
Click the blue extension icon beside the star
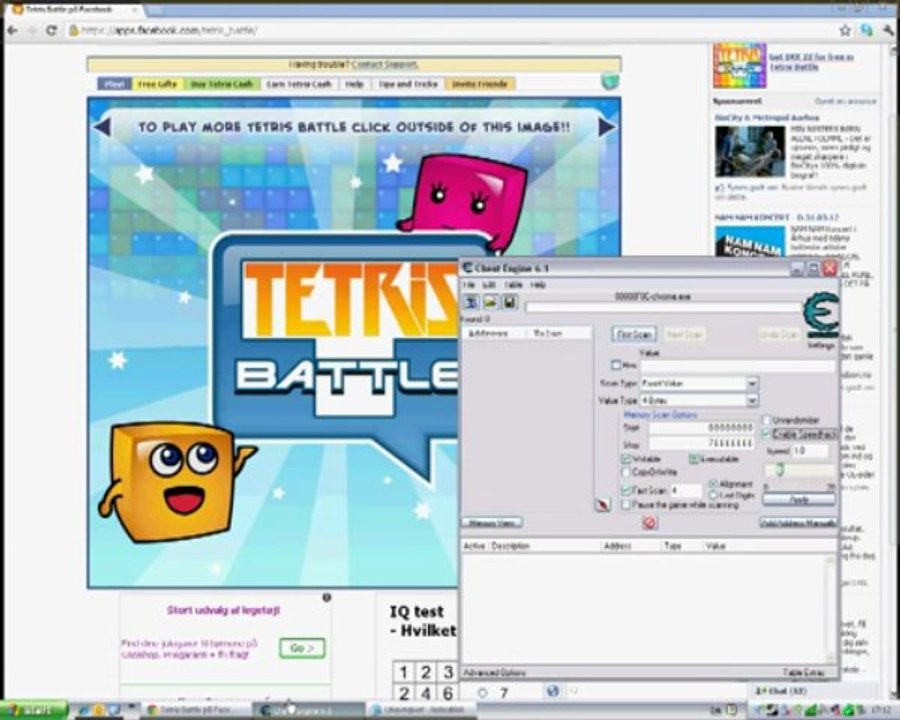(867, 30)
